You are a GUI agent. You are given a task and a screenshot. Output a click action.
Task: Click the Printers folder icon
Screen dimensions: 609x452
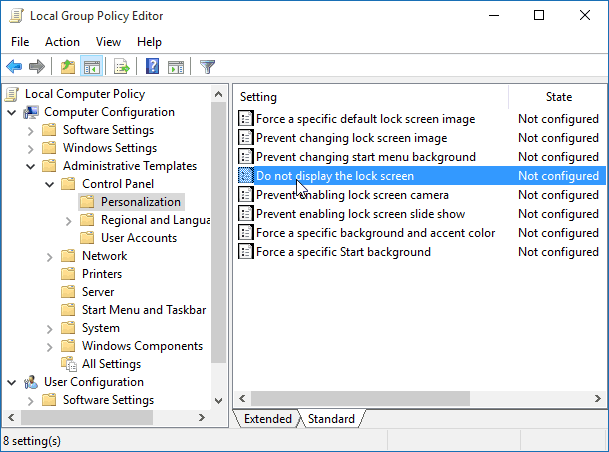(68, 274)
